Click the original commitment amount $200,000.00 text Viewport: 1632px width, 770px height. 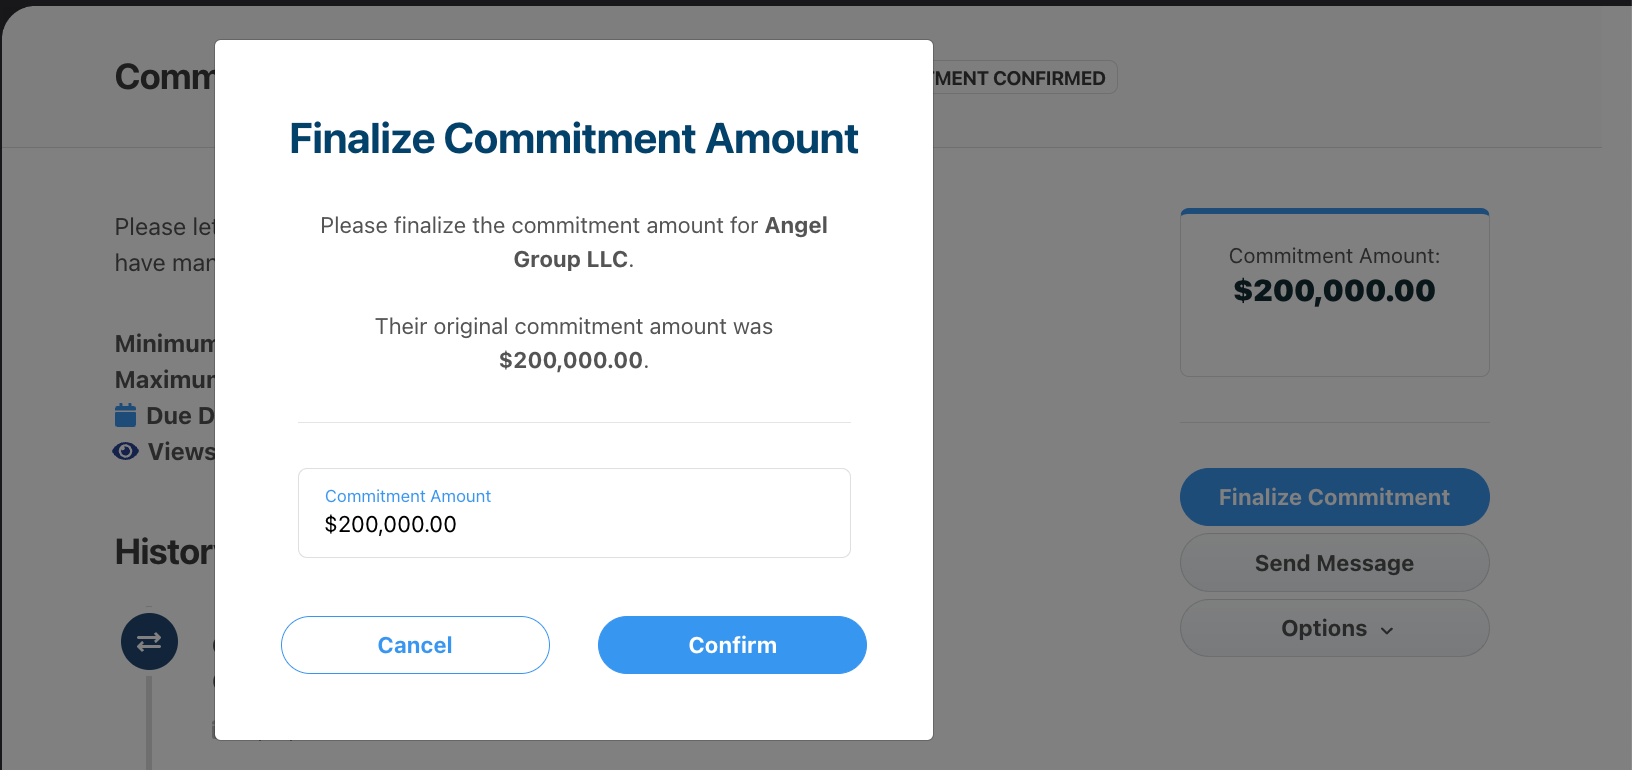[x=570, y=360]
